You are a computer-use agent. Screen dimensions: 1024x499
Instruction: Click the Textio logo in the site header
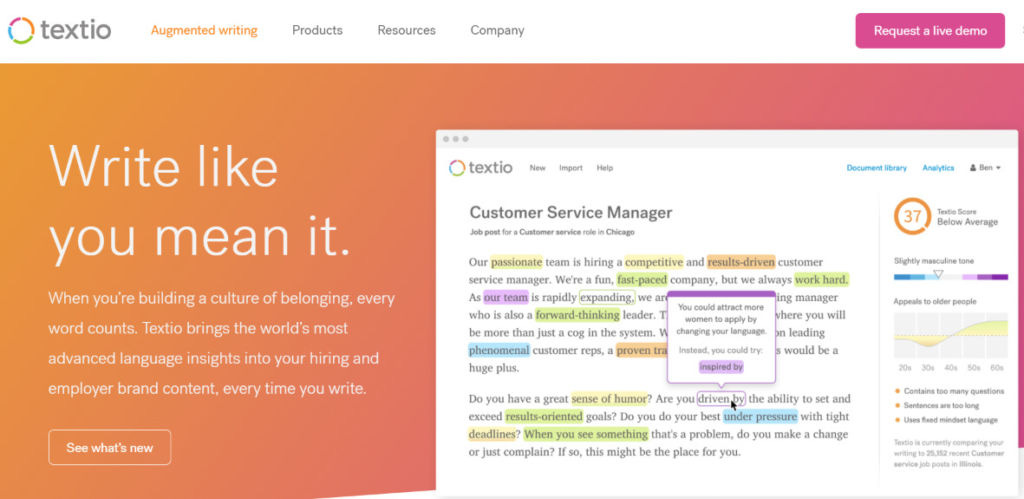click(x=59, y=30)
